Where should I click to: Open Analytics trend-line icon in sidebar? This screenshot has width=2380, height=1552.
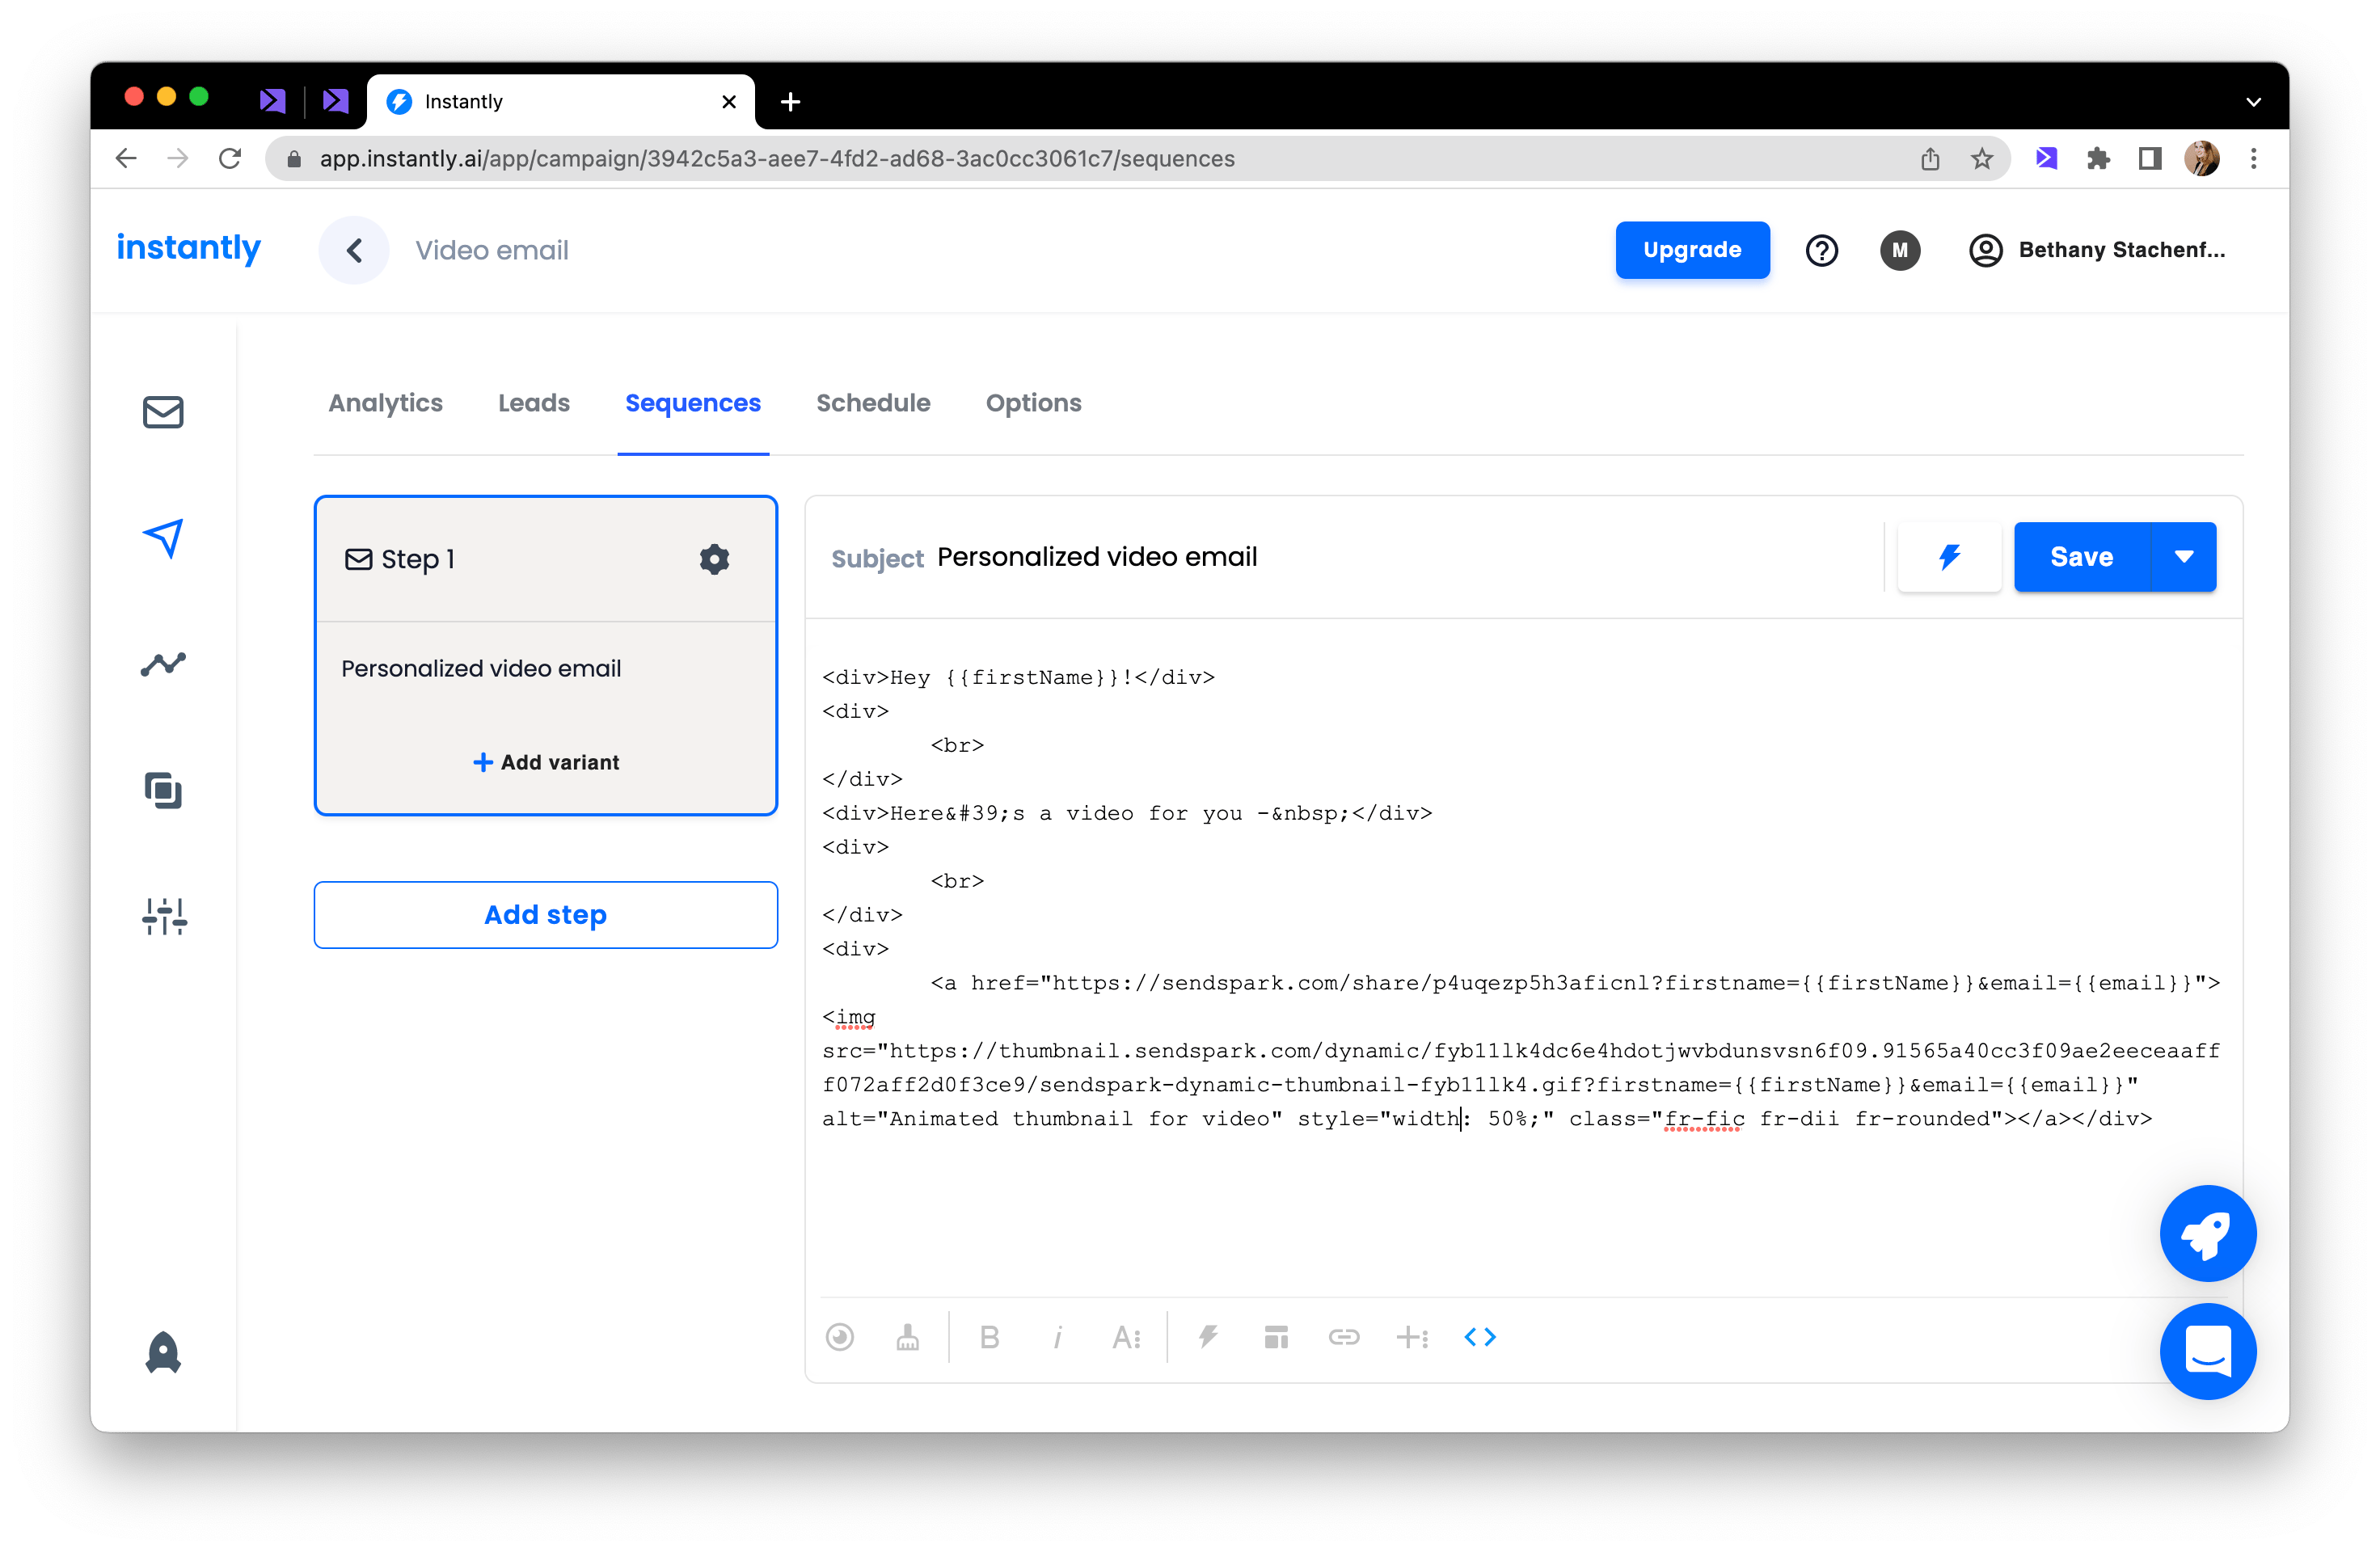point(163,664)
